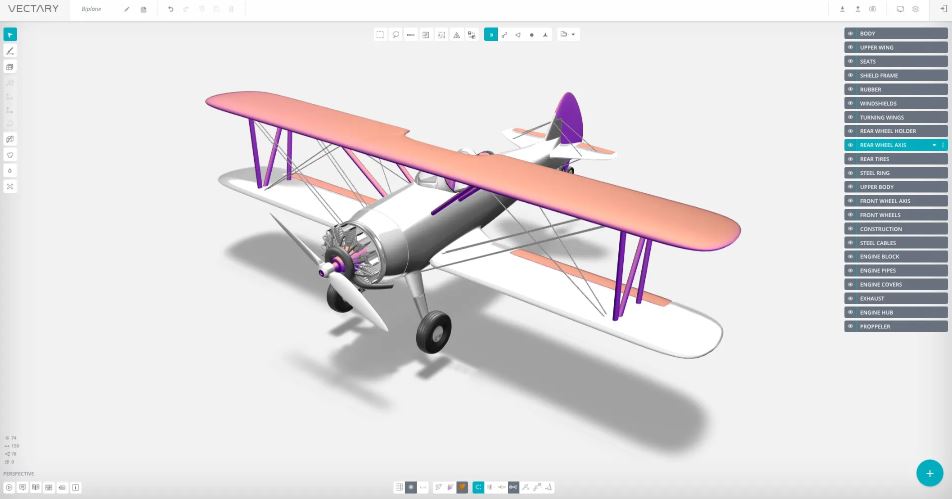Click the monitor display icon in top bar
This screenshot has width=952, height=499.
[900, 9]
